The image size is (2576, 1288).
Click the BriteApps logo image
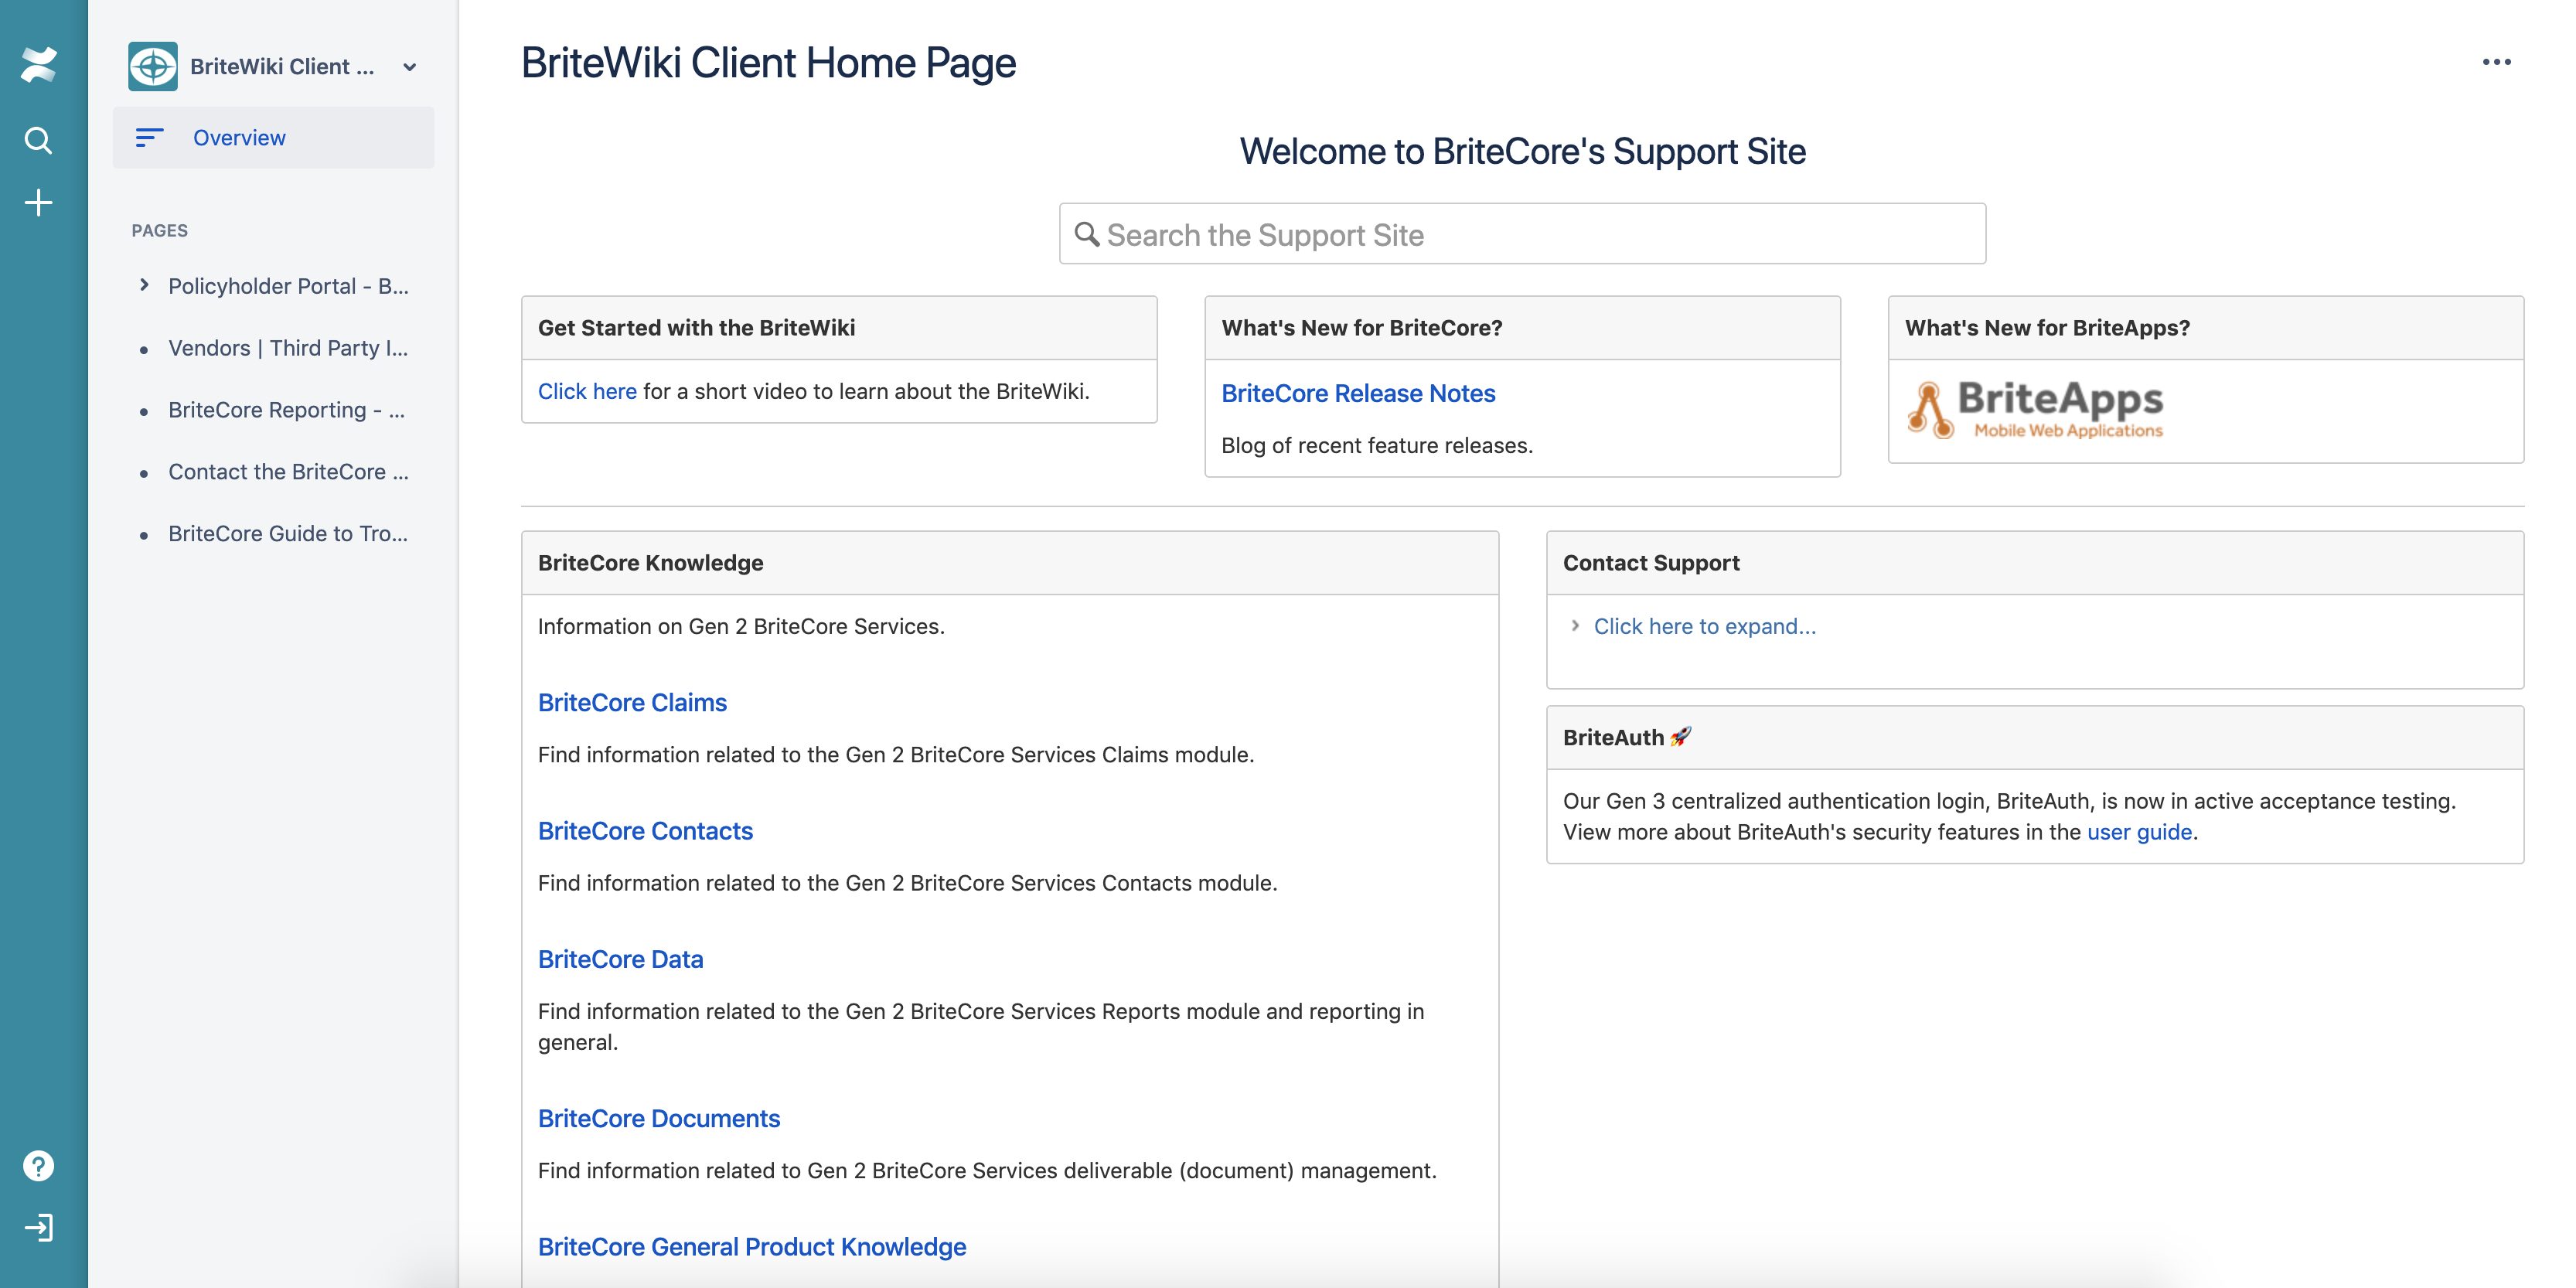pyautogui.click(x=2034, y=409)
